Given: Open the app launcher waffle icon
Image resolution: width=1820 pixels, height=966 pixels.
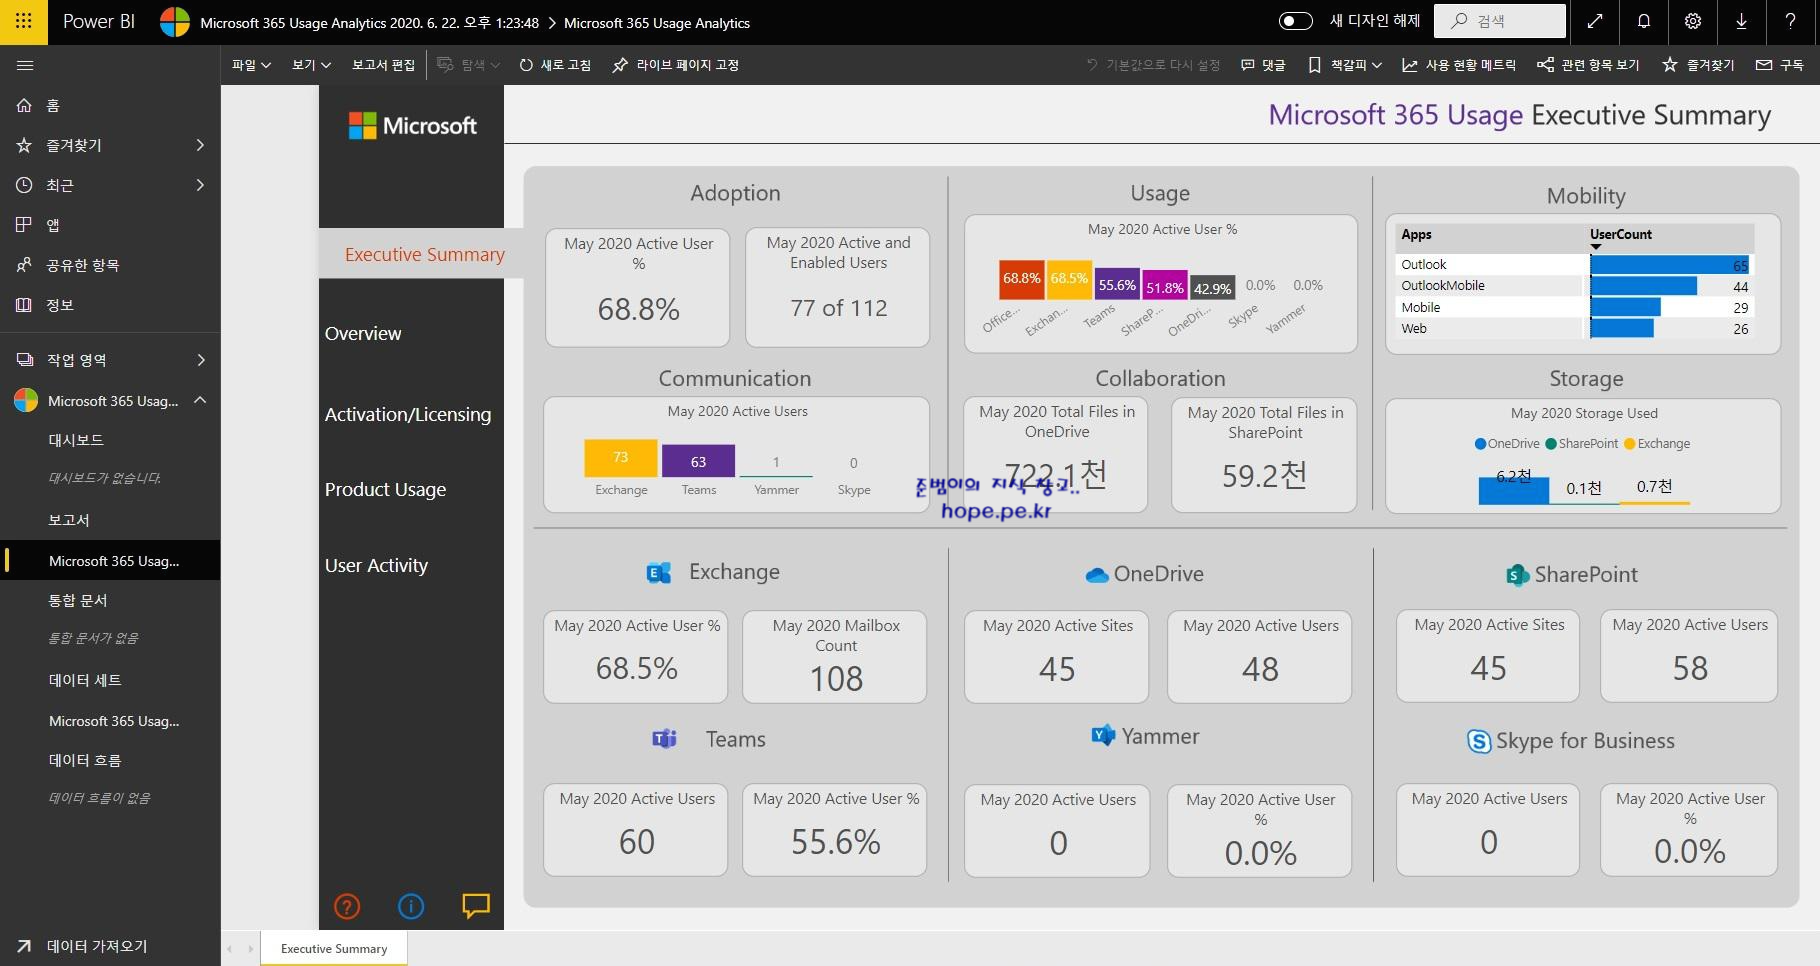Looking at the screenshot, I should pos(23,21).
